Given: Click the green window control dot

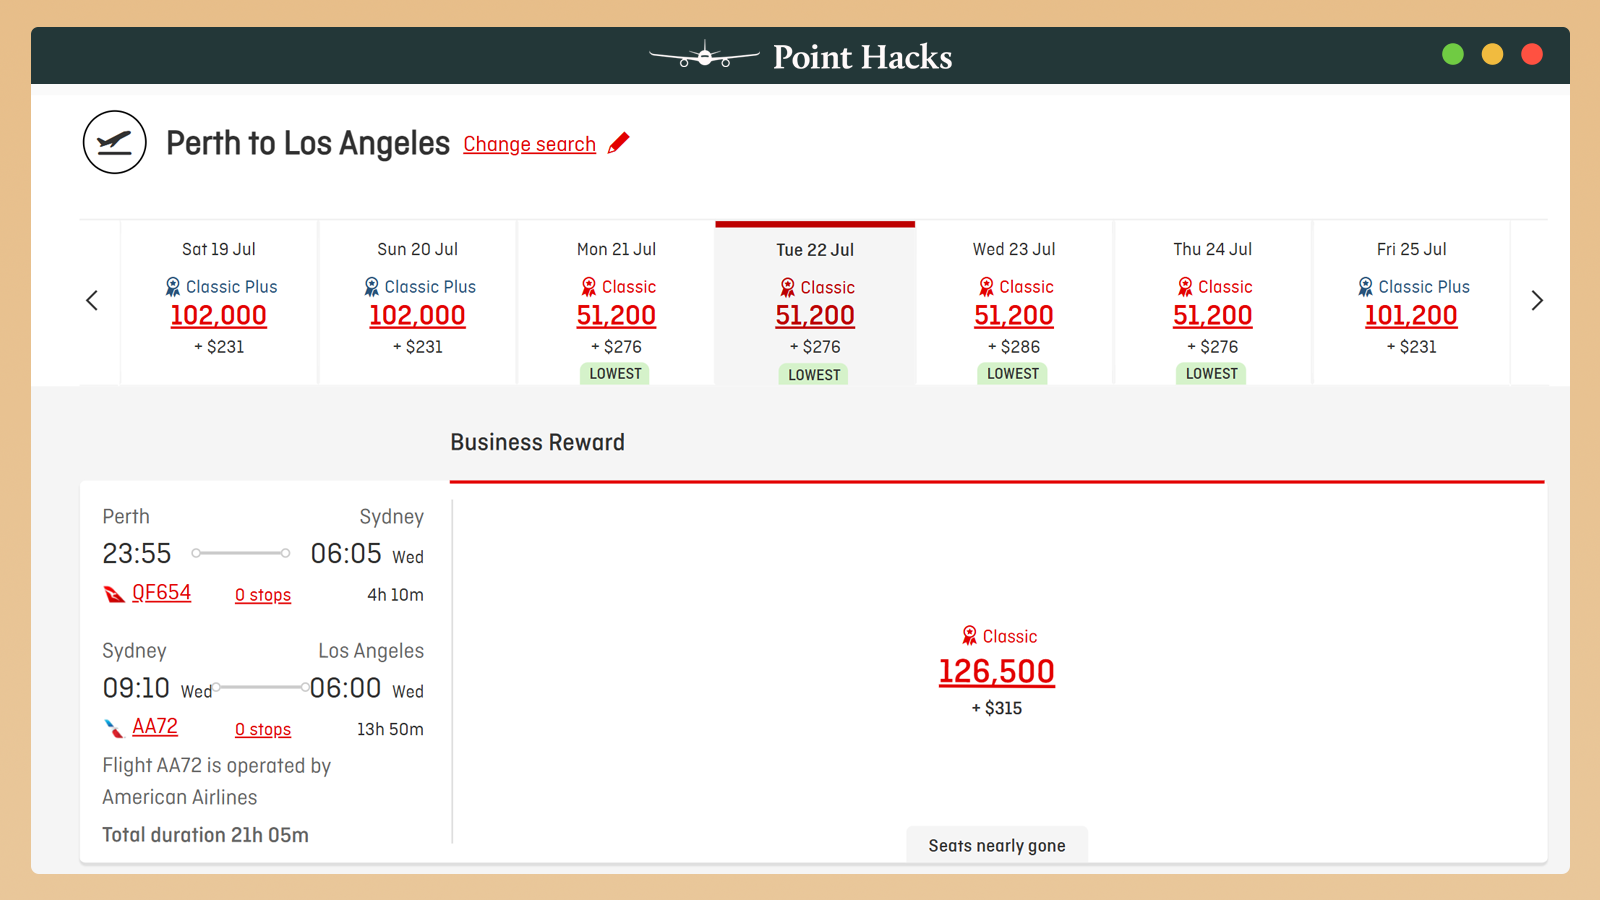Looking at the screenshot, I should pos(1453,54).
